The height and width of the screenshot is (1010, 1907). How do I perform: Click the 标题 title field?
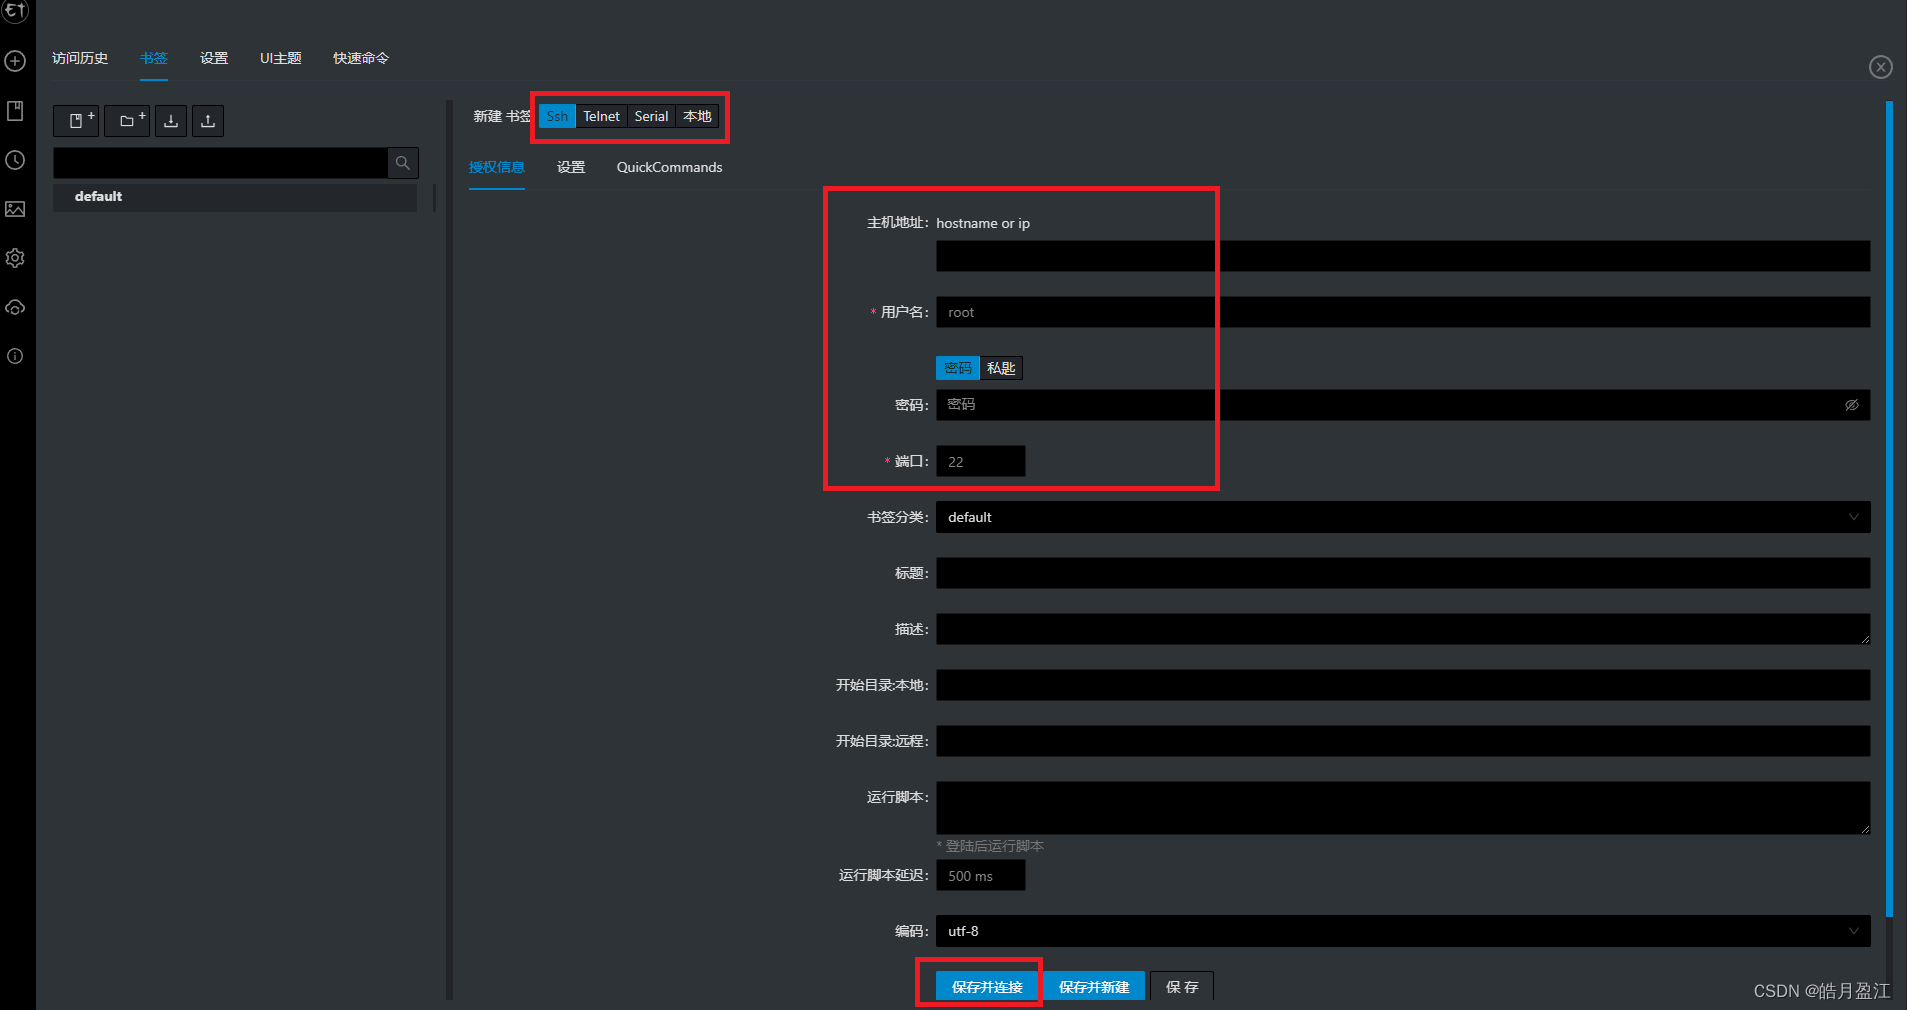1403,573
